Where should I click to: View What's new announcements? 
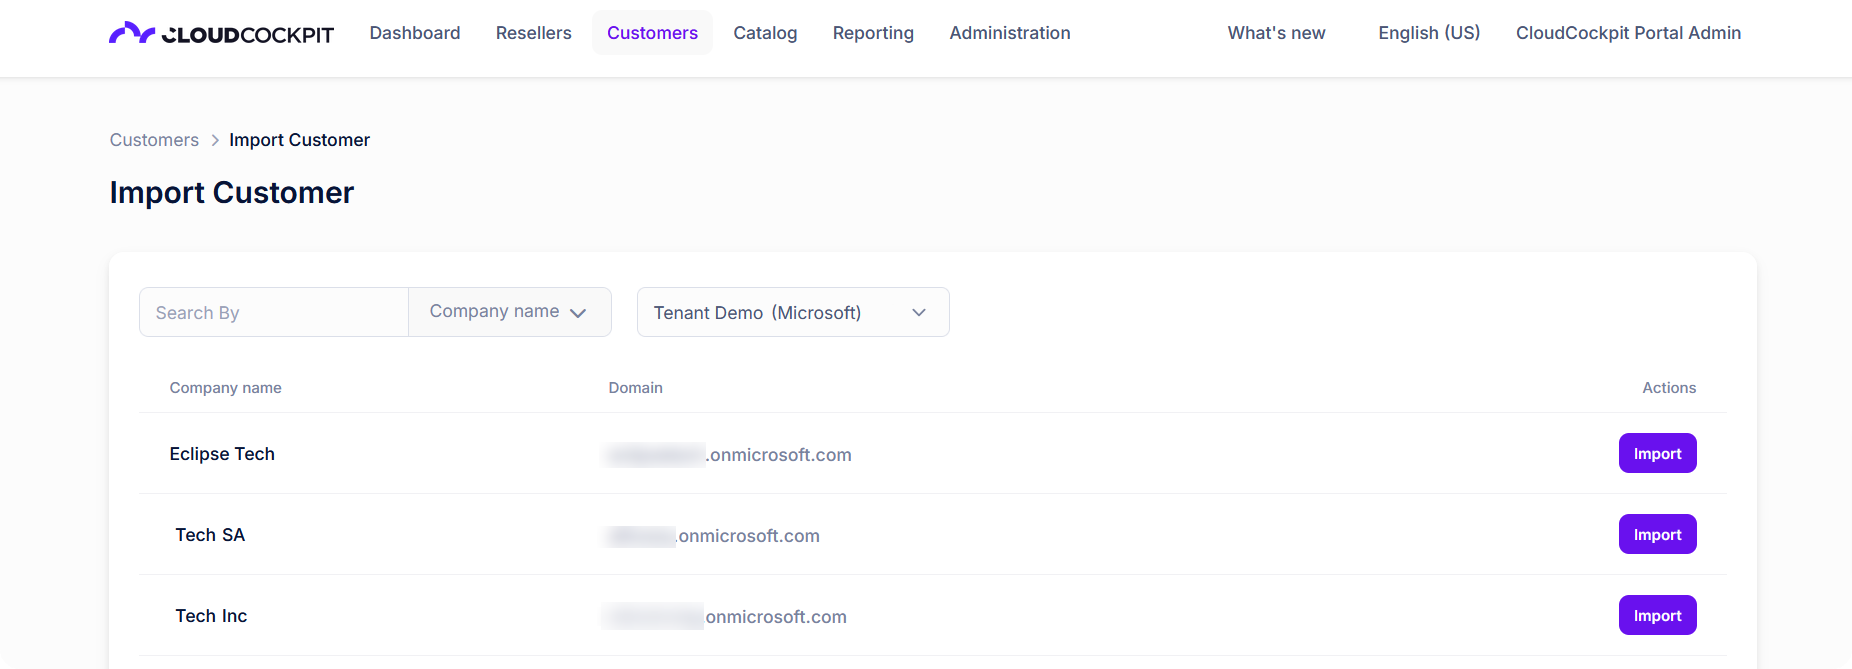pos(1277,33)
